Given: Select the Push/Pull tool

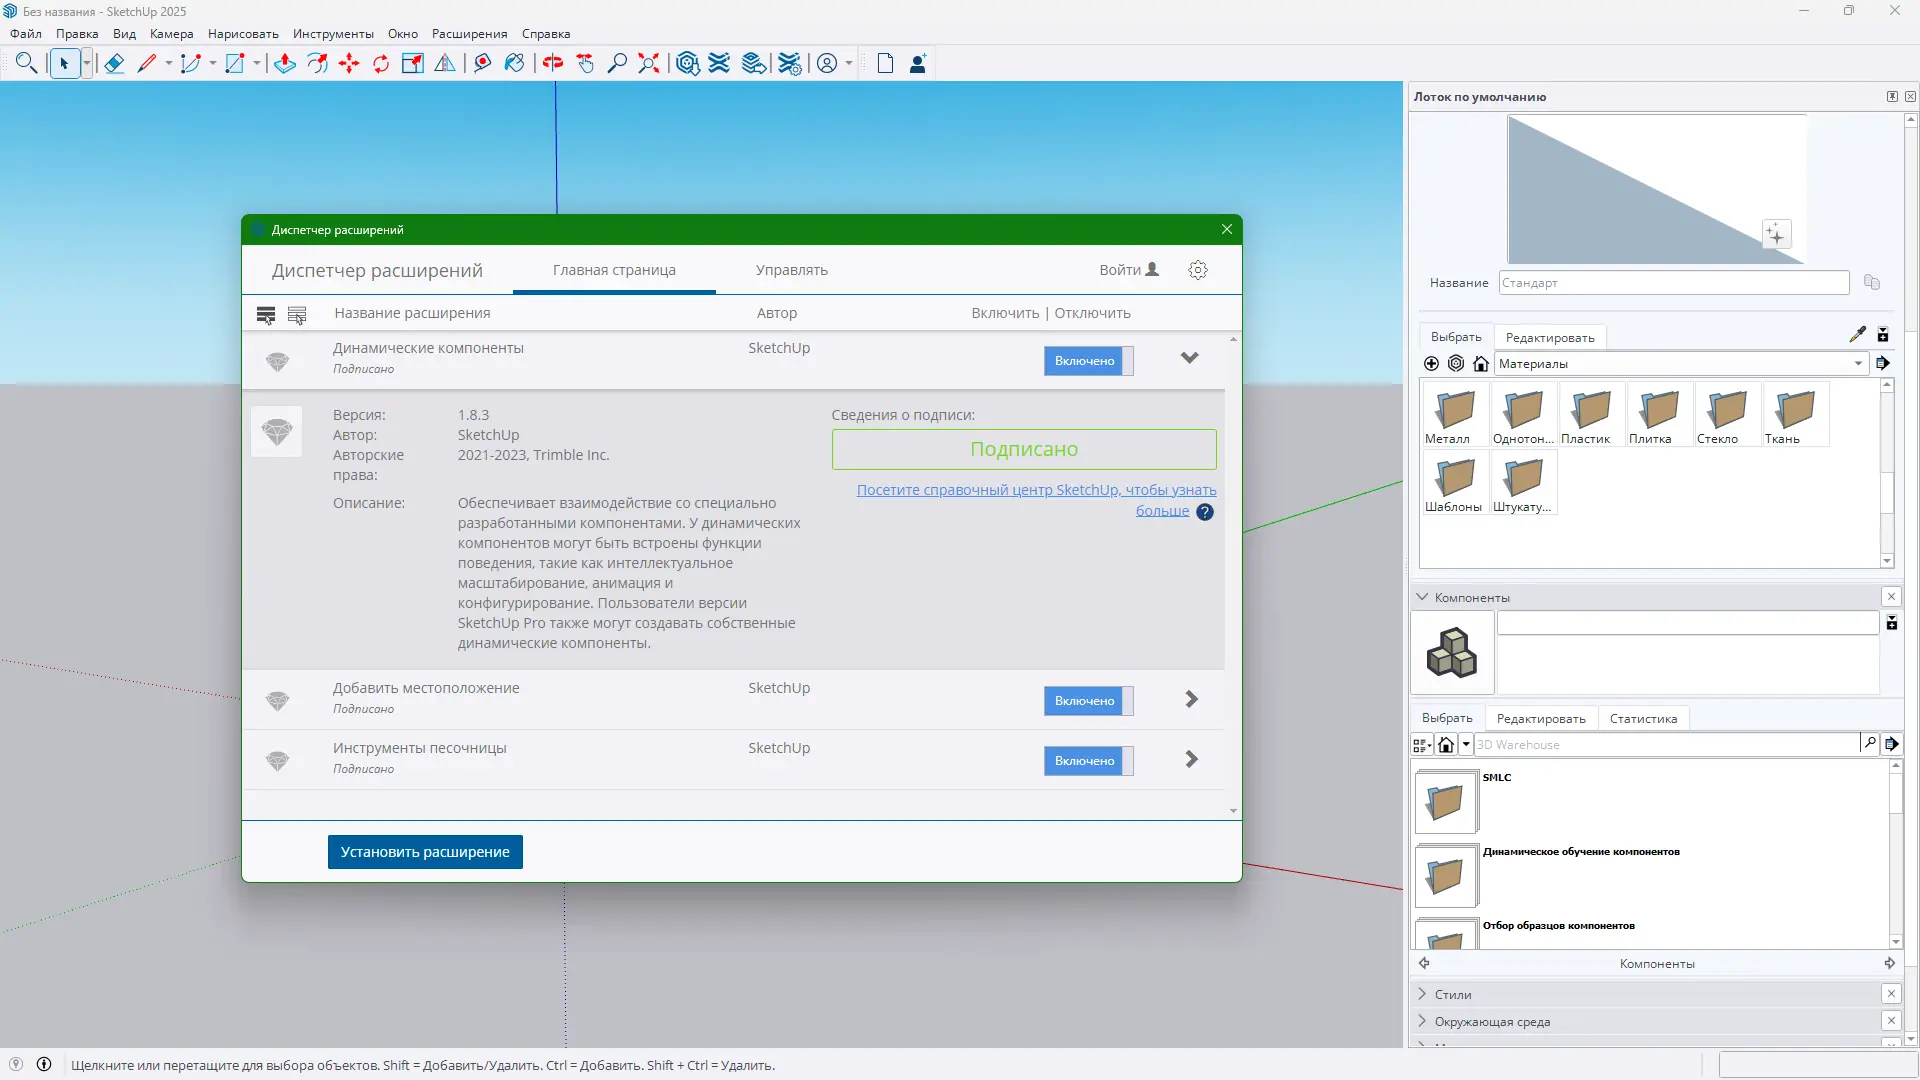Looking at the screenshot, I should tap(285, 64).
